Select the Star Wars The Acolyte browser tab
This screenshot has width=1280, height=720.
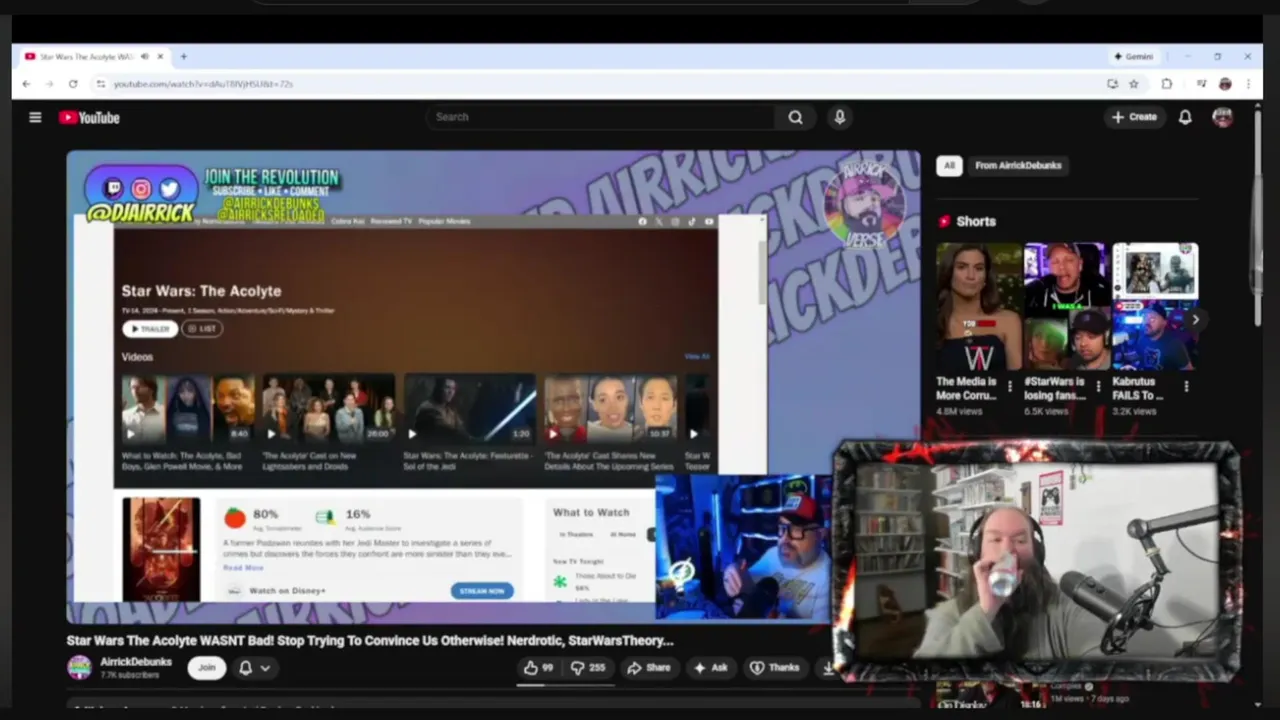click(x=95, y=57)
